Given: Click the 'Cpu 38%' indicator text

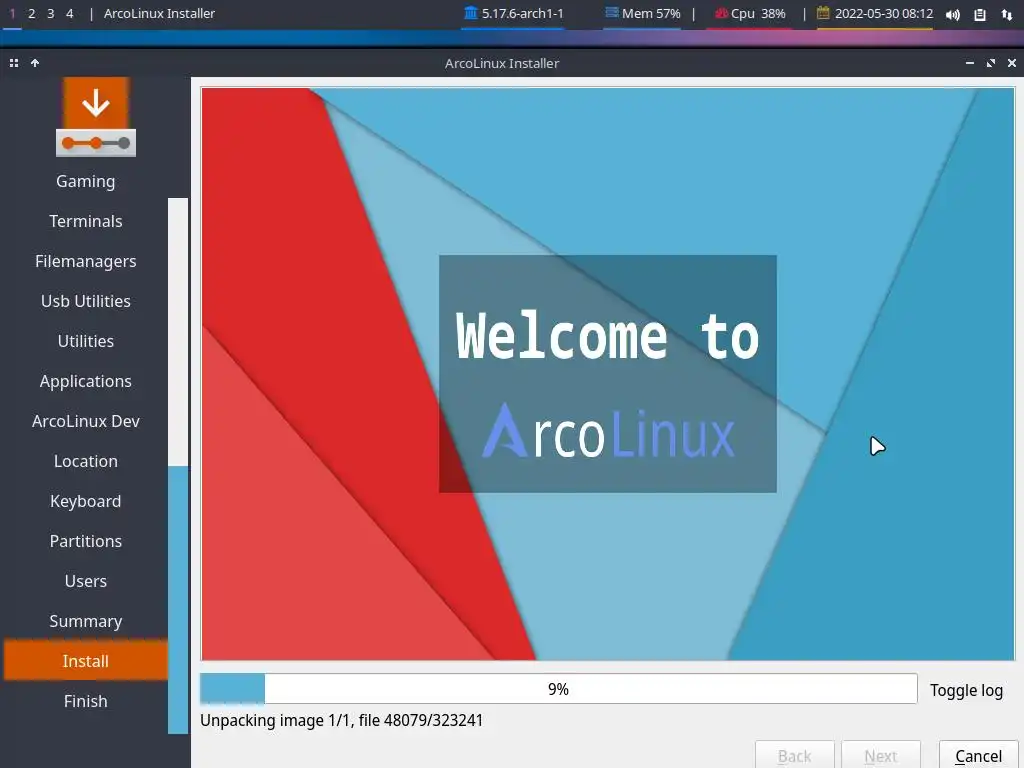Looking at the screenshot, I should (758, 13).
